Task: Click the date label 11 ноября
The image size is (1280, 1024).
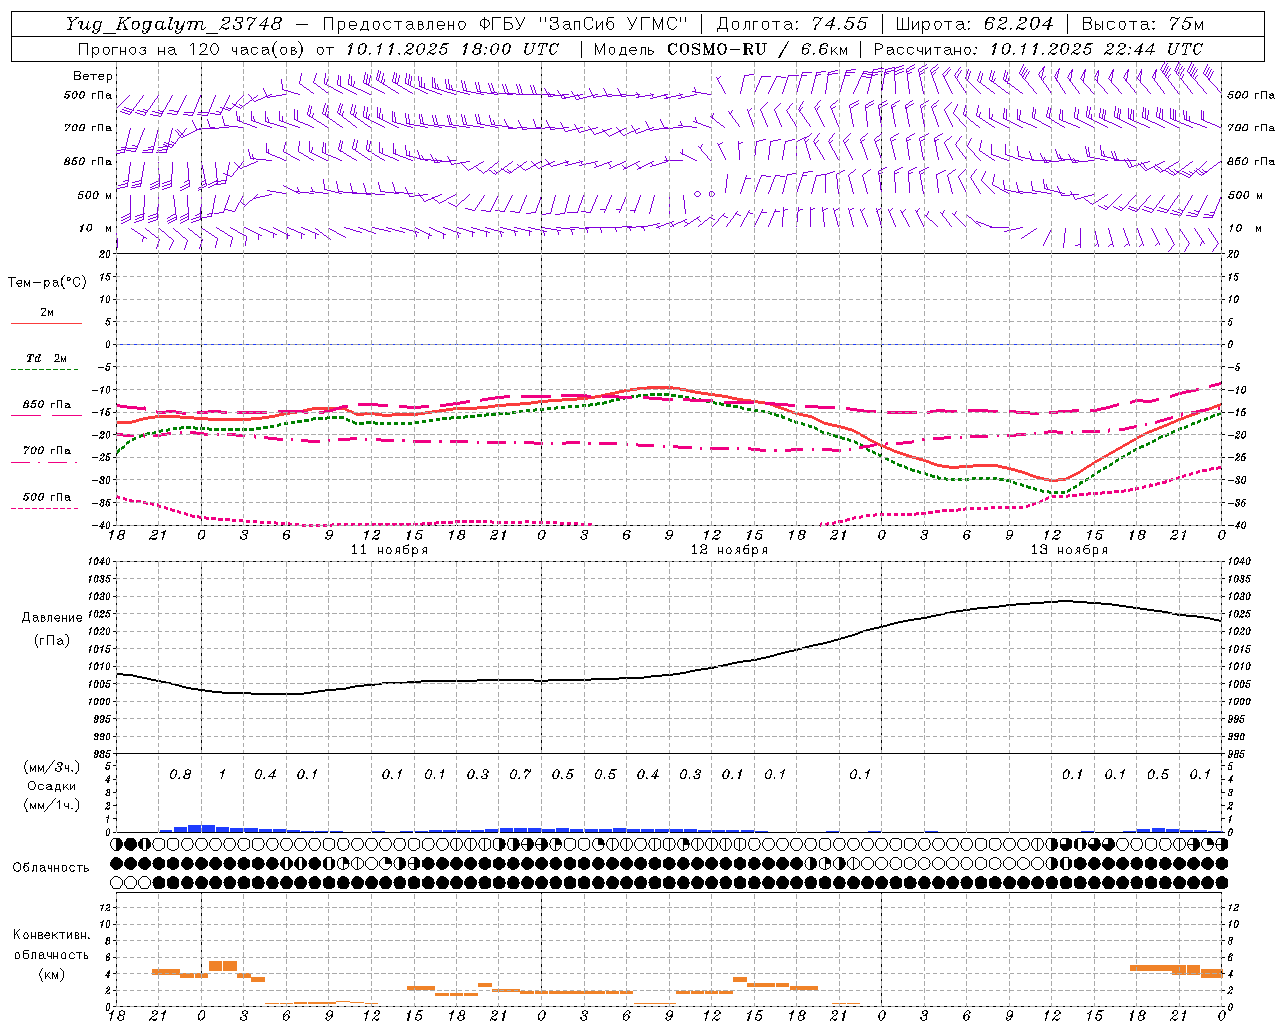Action: (x=389, y=550)
